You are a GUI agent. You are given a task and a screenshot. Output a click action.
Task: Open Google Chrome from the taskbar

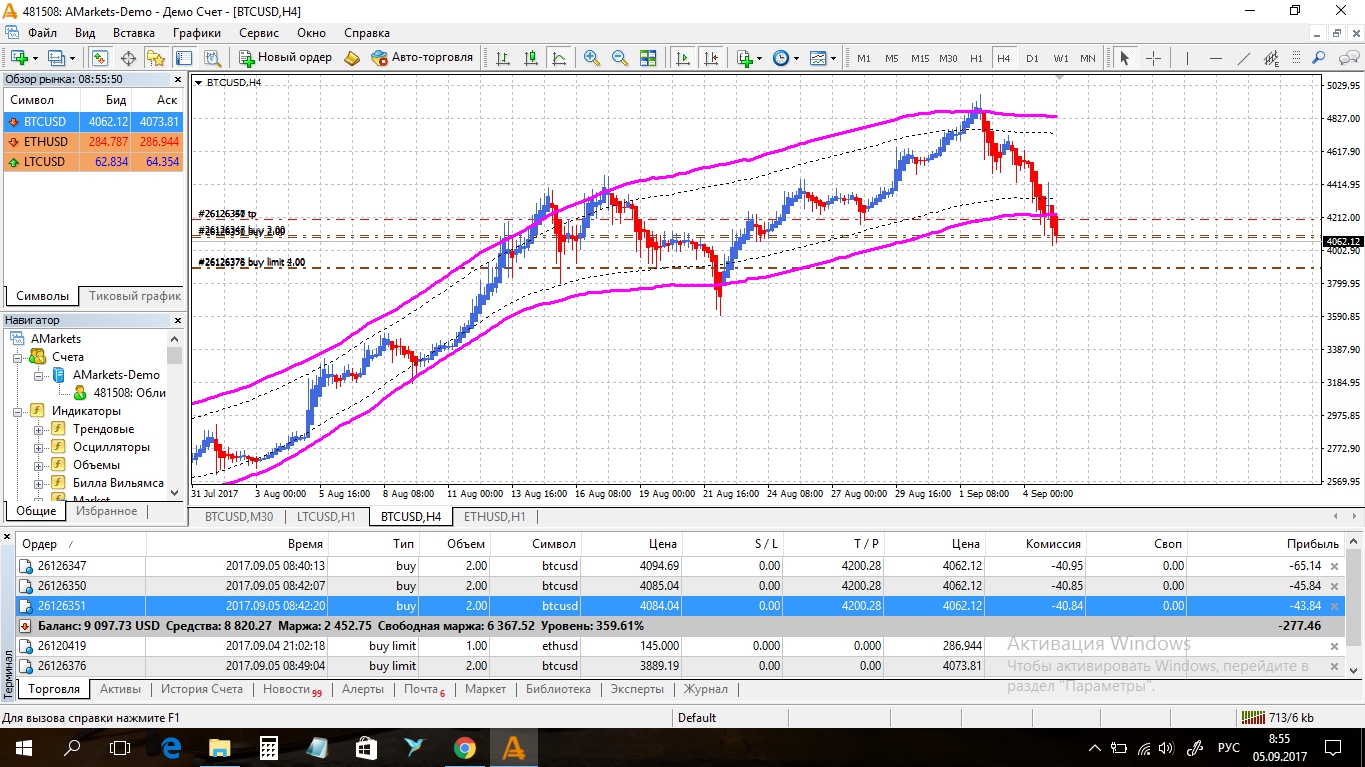click(x=465, y=747)
